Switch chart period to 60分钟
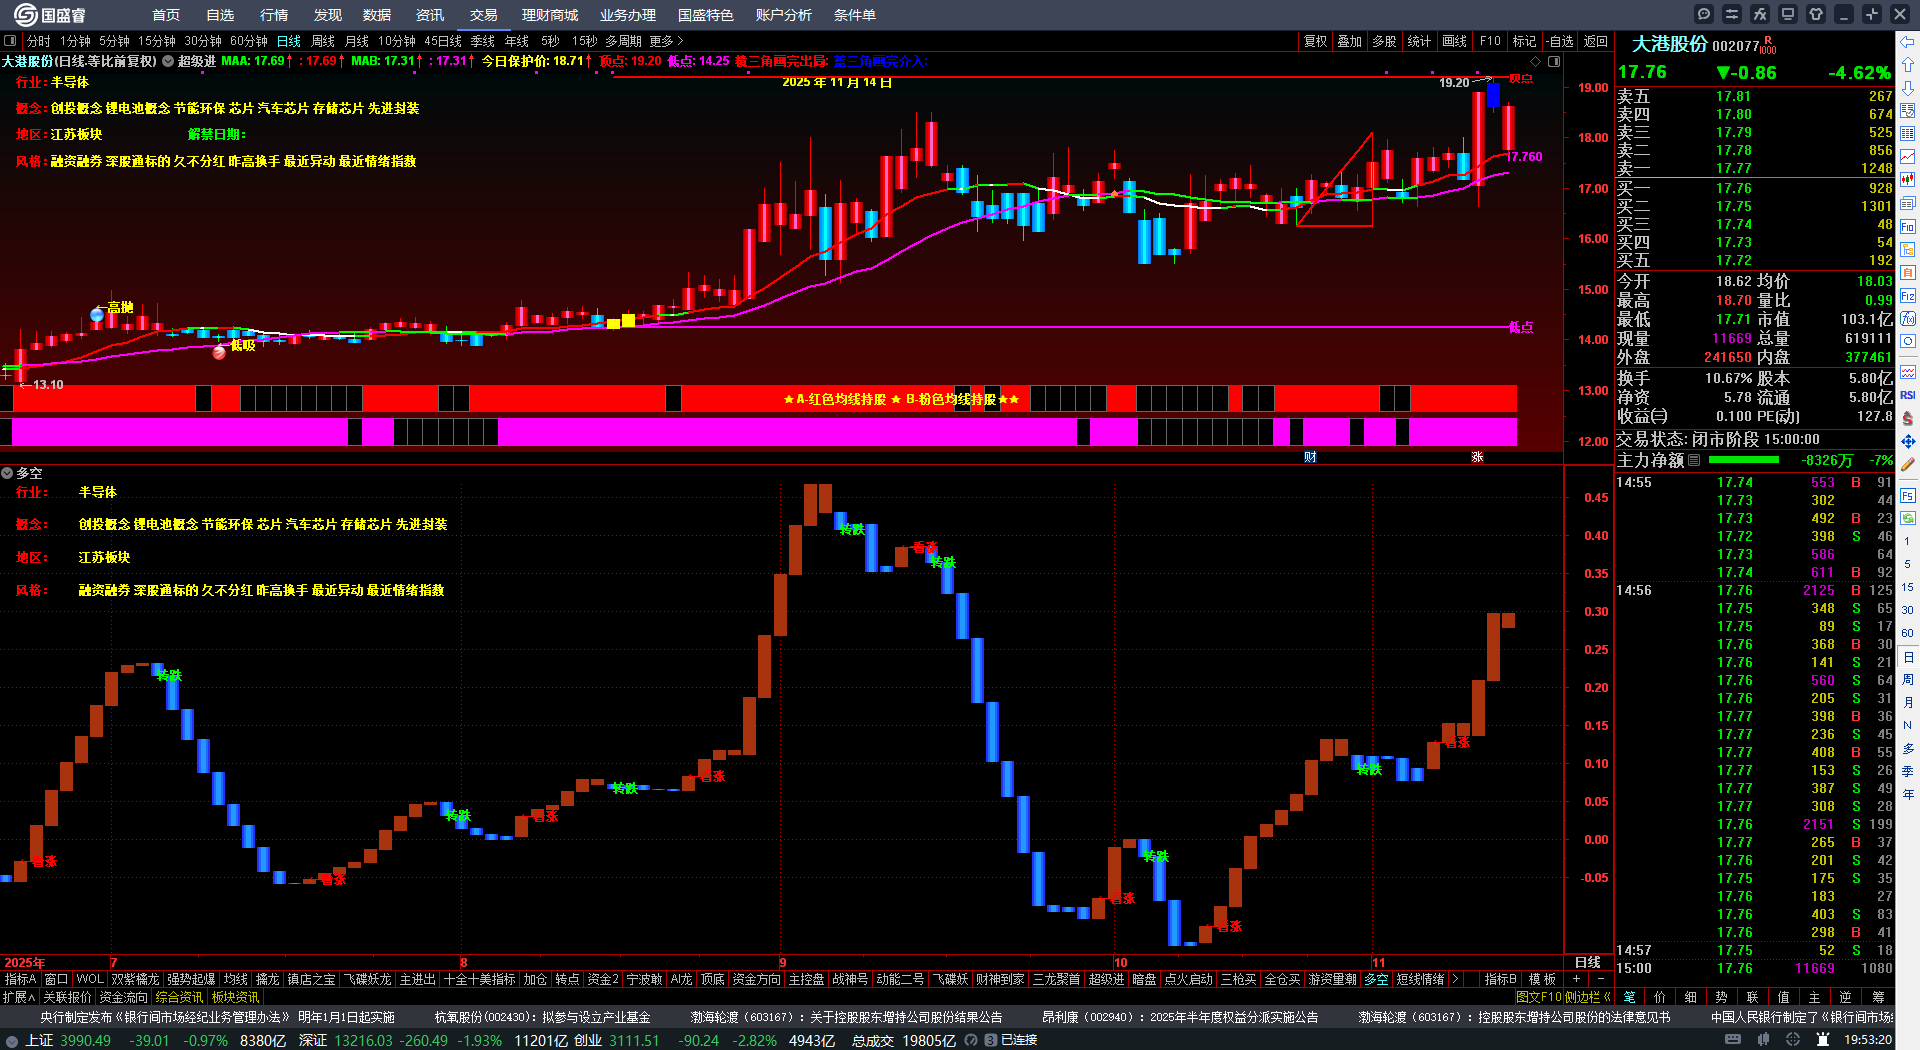 click(x=249, y=41)
